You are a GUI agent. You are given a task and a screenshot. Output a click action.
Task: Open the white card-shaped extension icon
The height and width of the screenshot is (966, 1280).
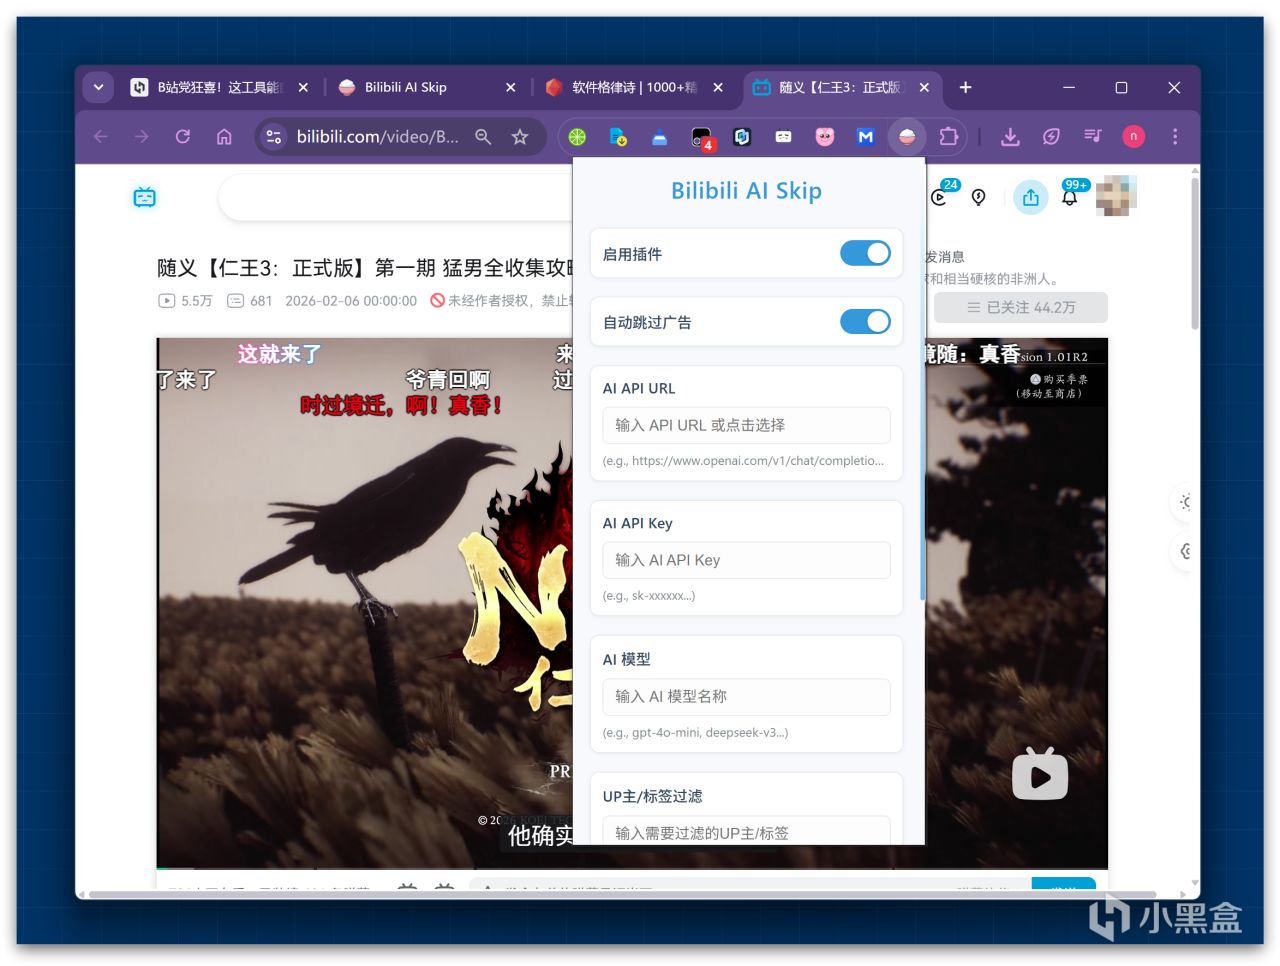tap(783, 137)
